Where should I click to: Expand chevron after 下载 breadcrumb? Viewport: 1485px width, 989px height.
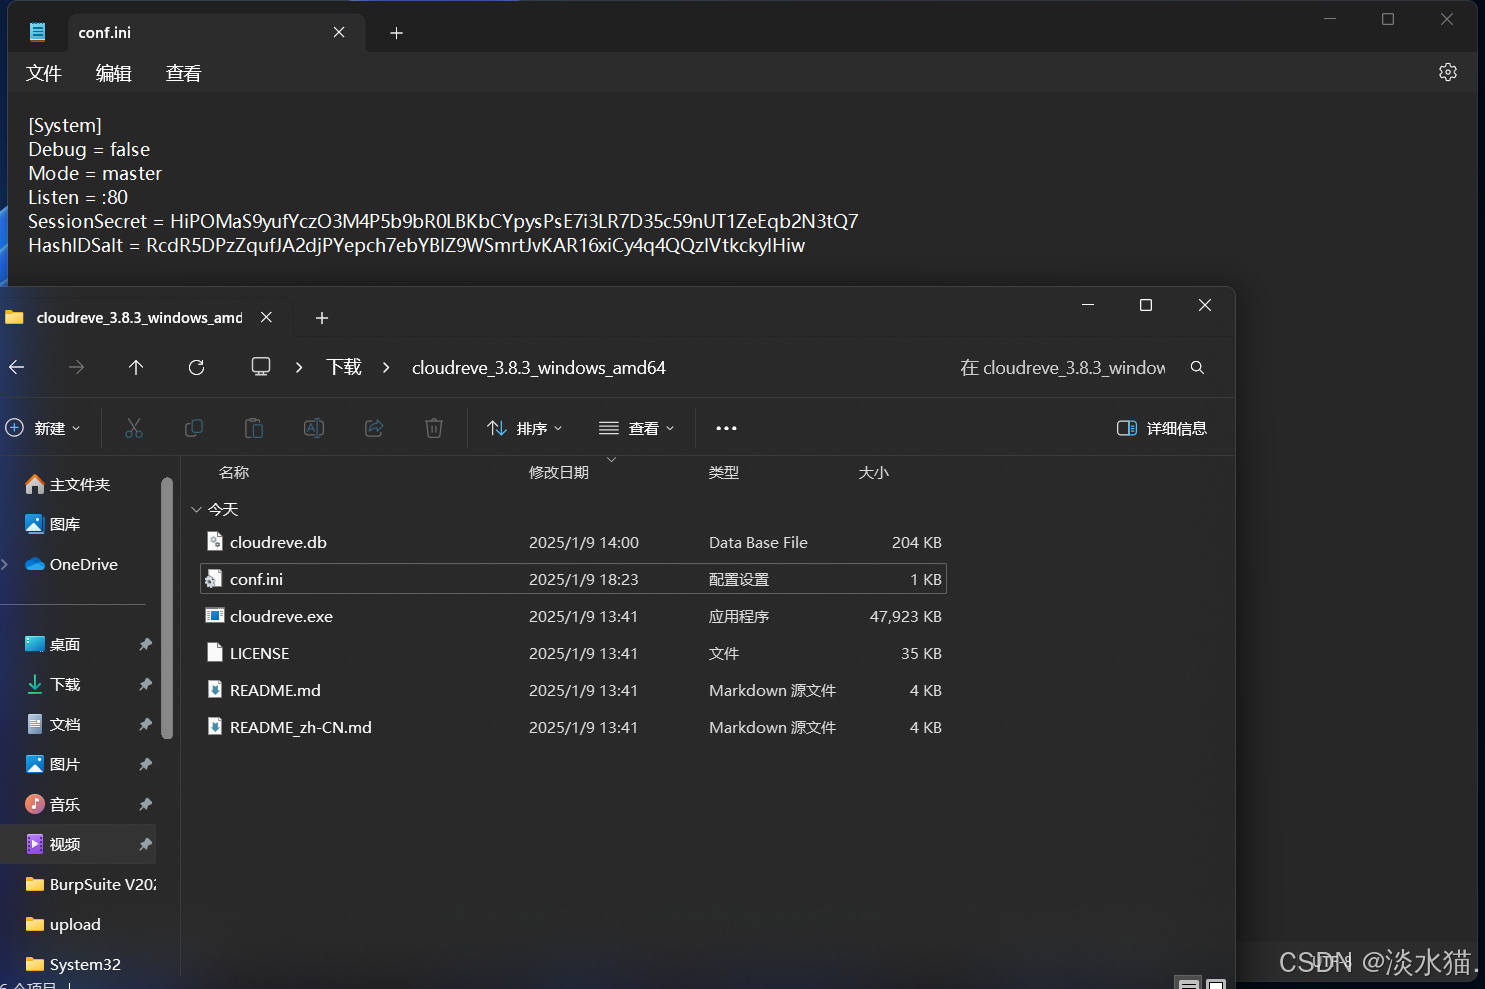coord(386,367)
